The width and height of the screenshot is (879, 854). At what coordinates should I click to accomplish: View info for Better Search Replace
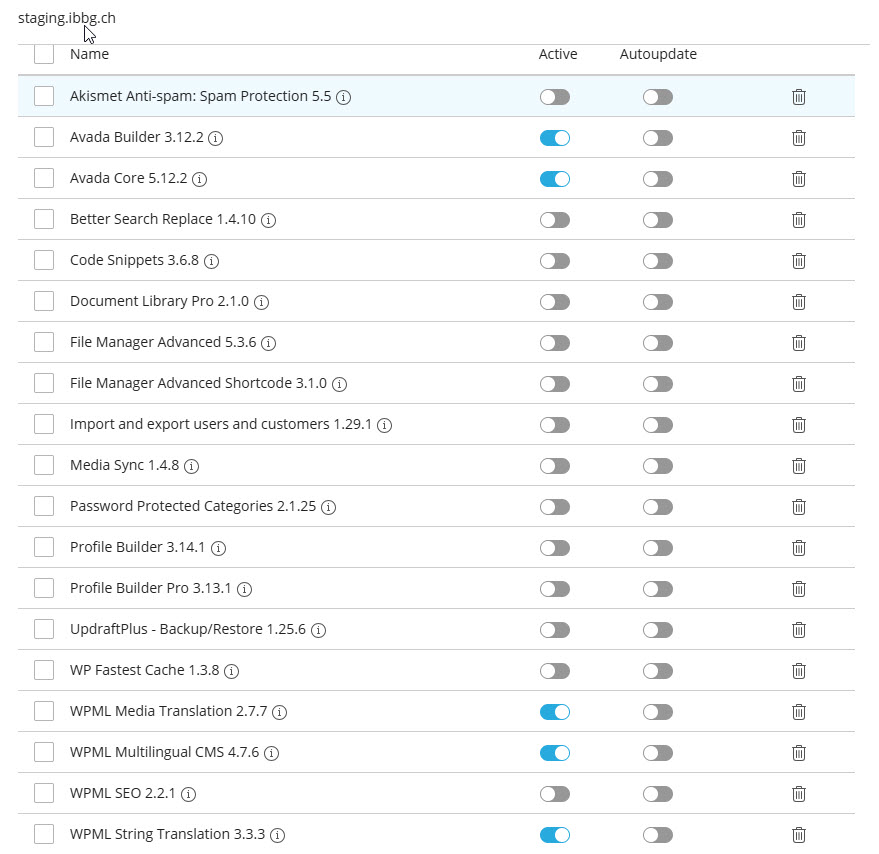[269, 220]
